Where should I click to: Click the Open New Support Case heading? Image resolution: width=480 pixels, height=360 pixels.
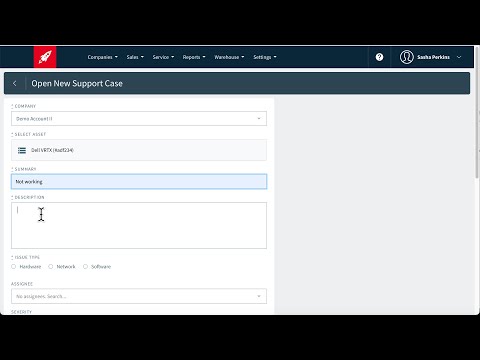(x=77, y=83)
